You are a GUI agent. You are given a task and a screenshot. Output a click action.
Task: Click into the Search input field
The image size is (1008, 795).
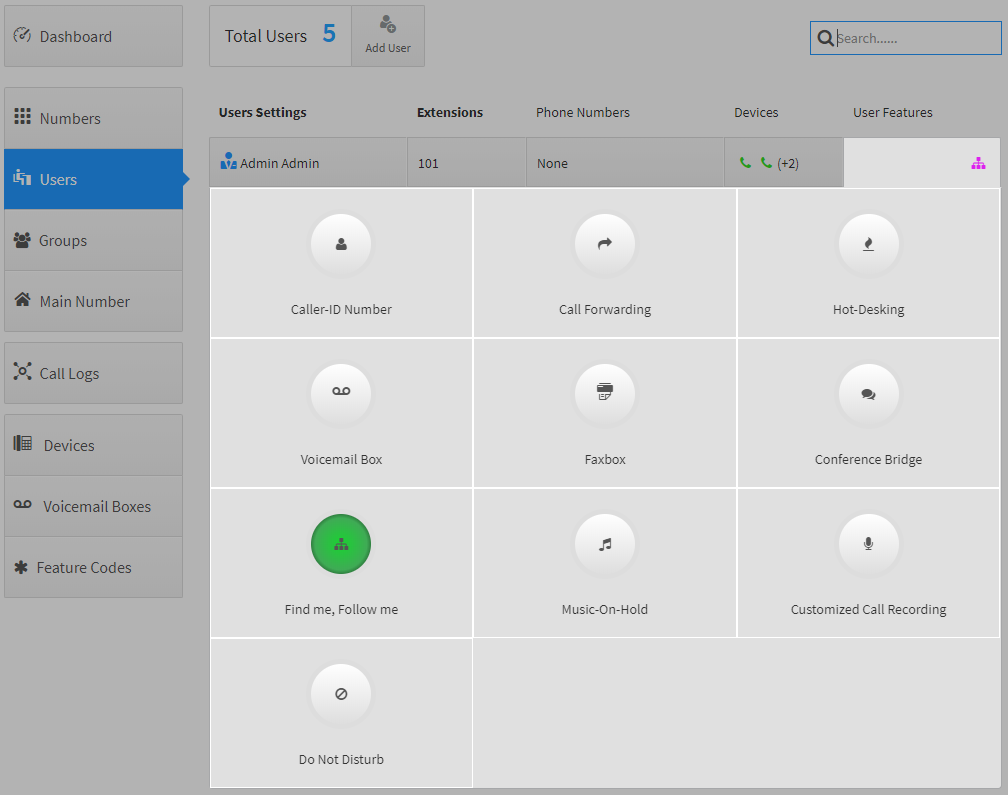915,38
